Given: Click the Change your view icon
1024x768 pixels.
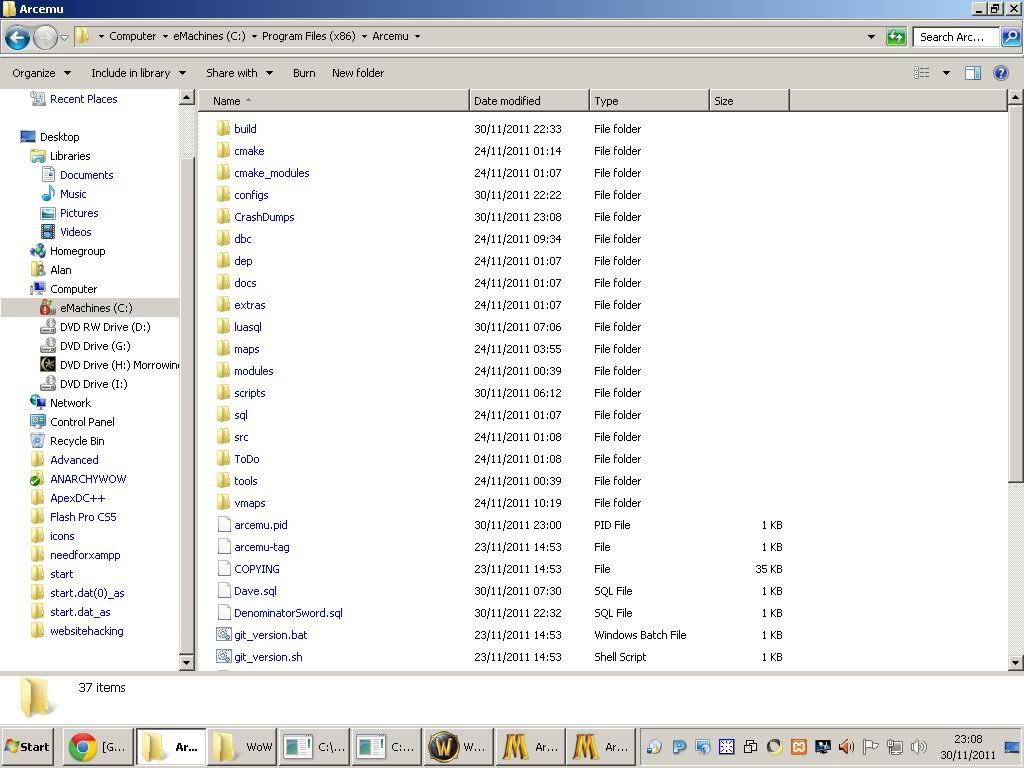Looking at the screenshot, I should coord(921,72).
